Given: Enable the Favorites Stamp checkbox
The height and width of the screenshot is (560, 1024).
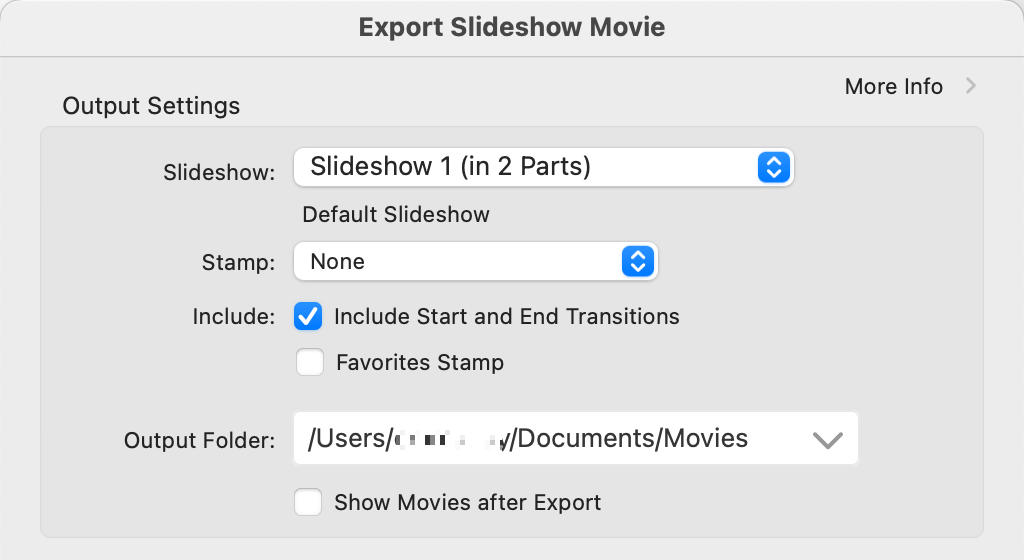Looking at the screenshot, I should pos(310,362).
